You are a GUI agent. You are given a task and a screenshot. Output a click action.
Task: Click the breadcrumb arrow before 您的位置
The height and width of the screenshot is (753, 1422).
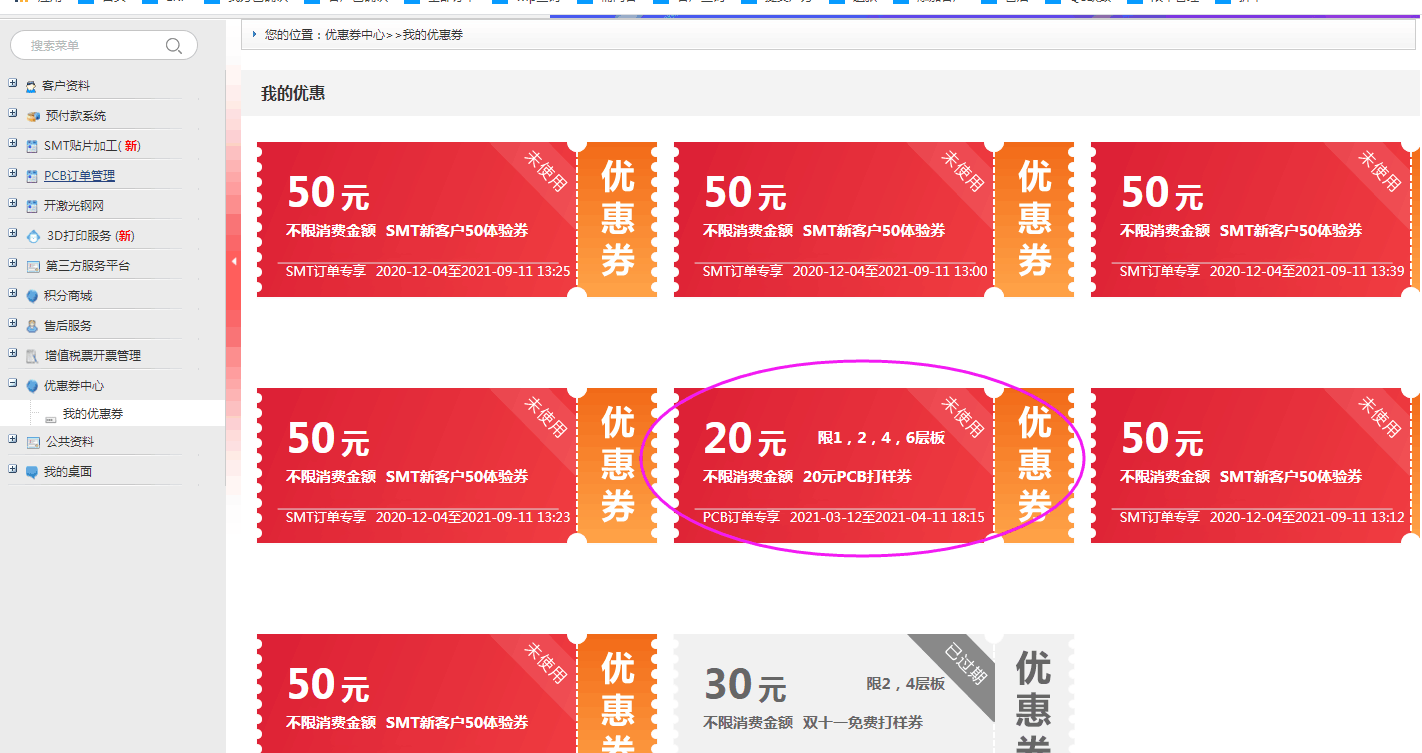(x=254, y=34)
